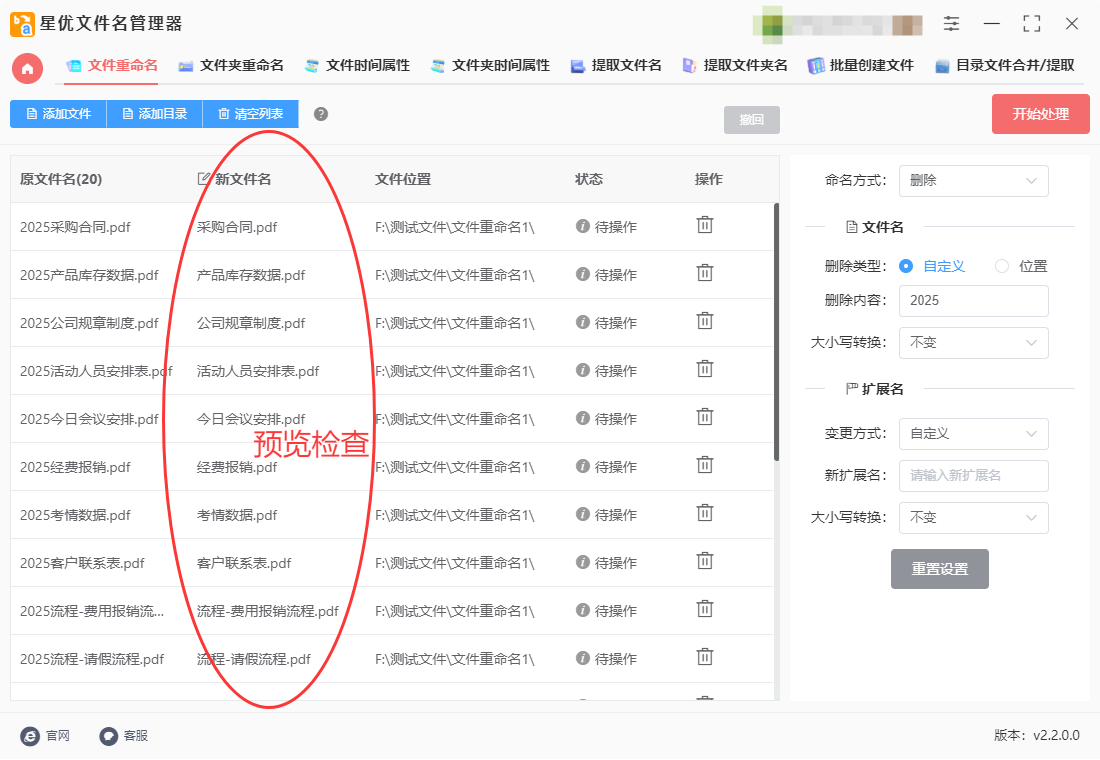Select the new name 产品库存数据.pdf
This screenshot has height=760, width=1100.
[250, 275]
